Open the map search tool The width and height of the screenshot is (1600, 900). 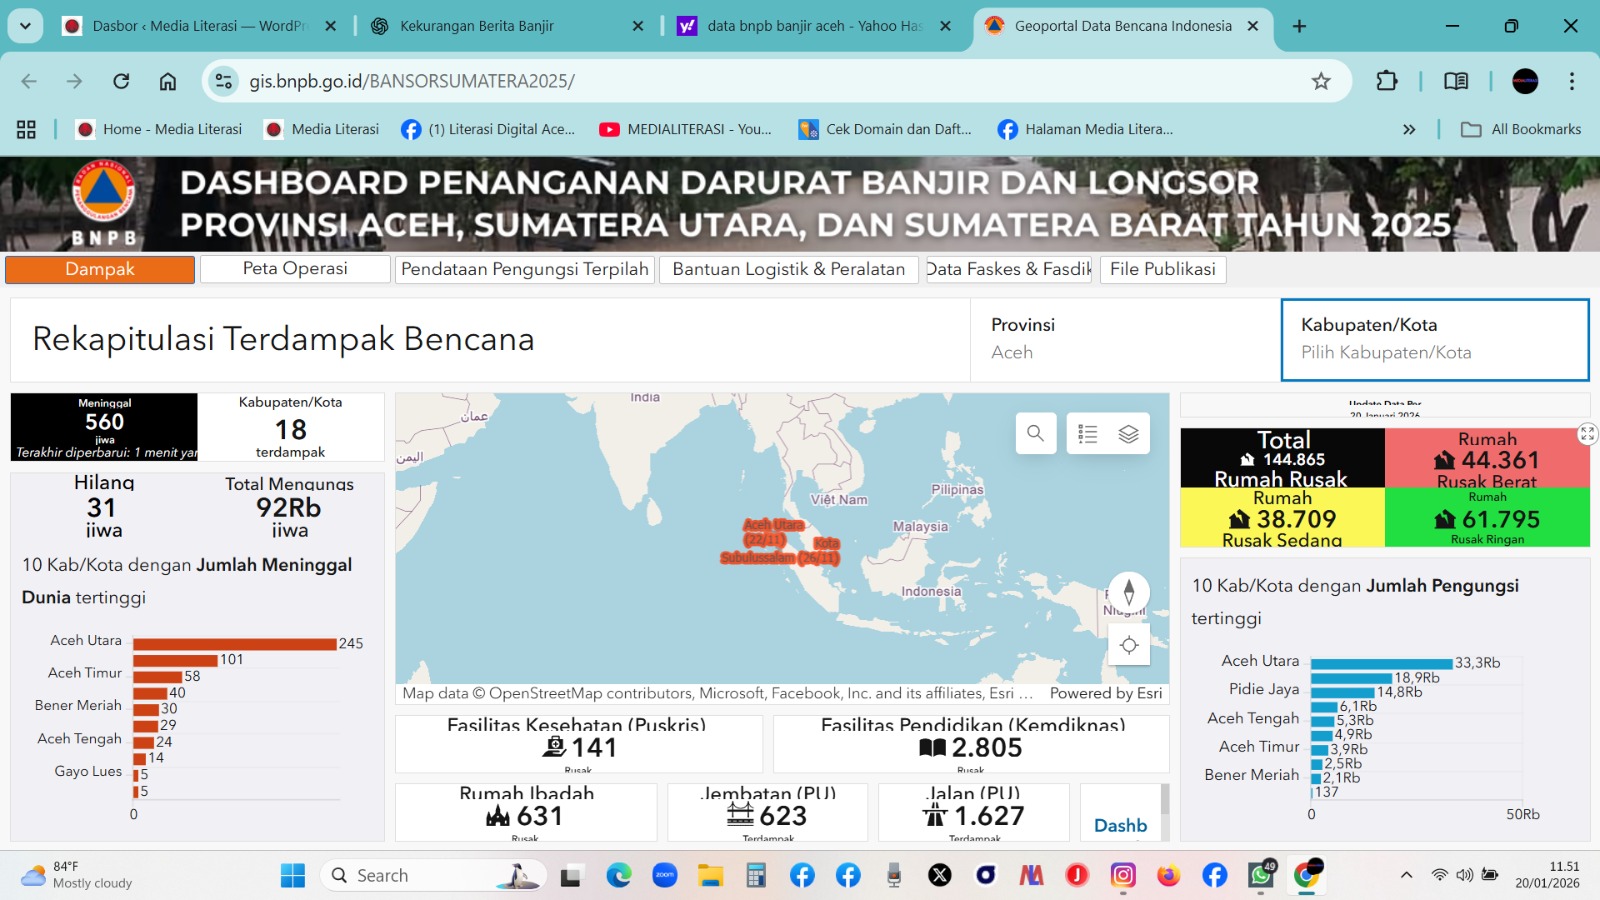(1035, 433)
